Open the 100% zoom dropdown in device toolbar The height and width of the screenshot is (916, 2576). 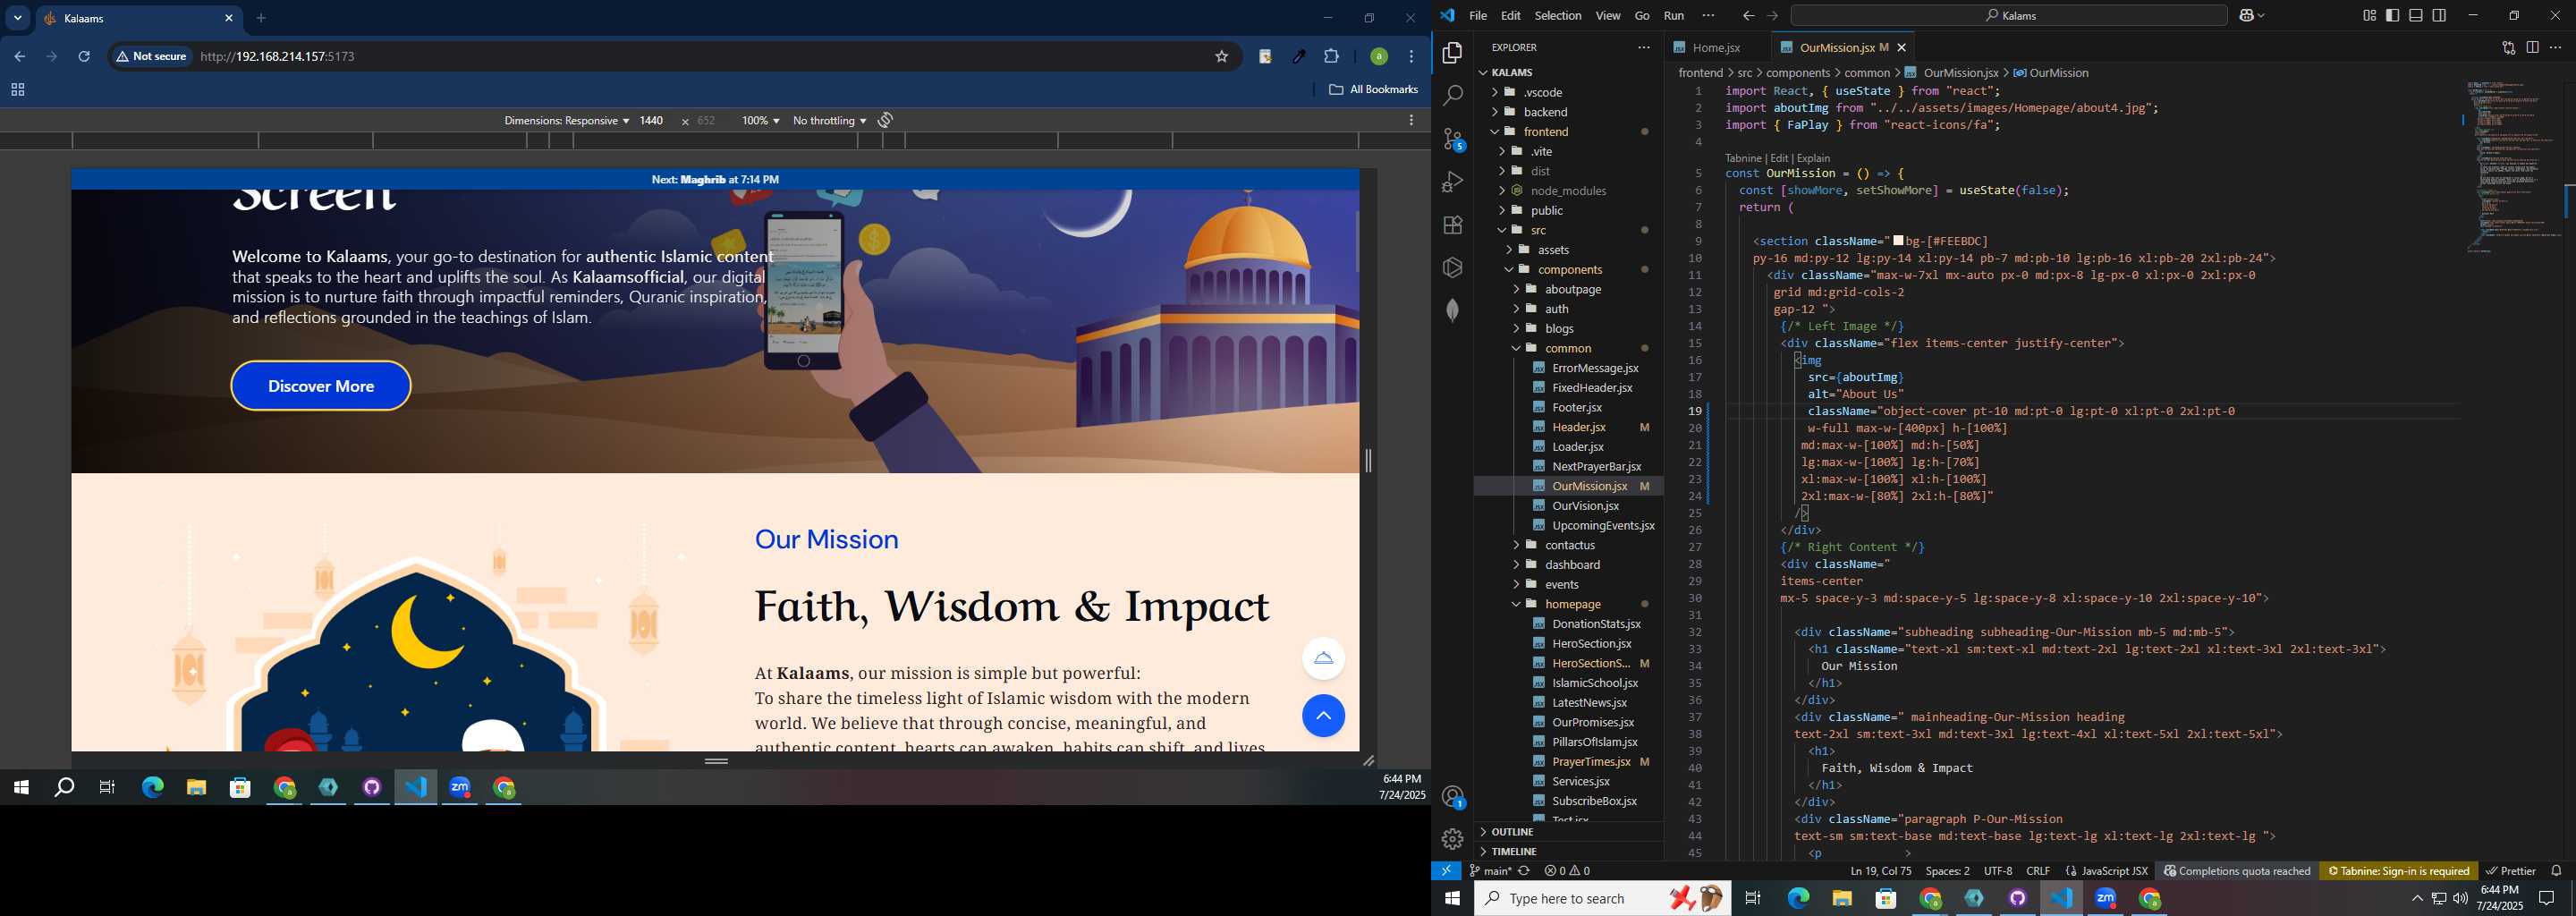760,120
